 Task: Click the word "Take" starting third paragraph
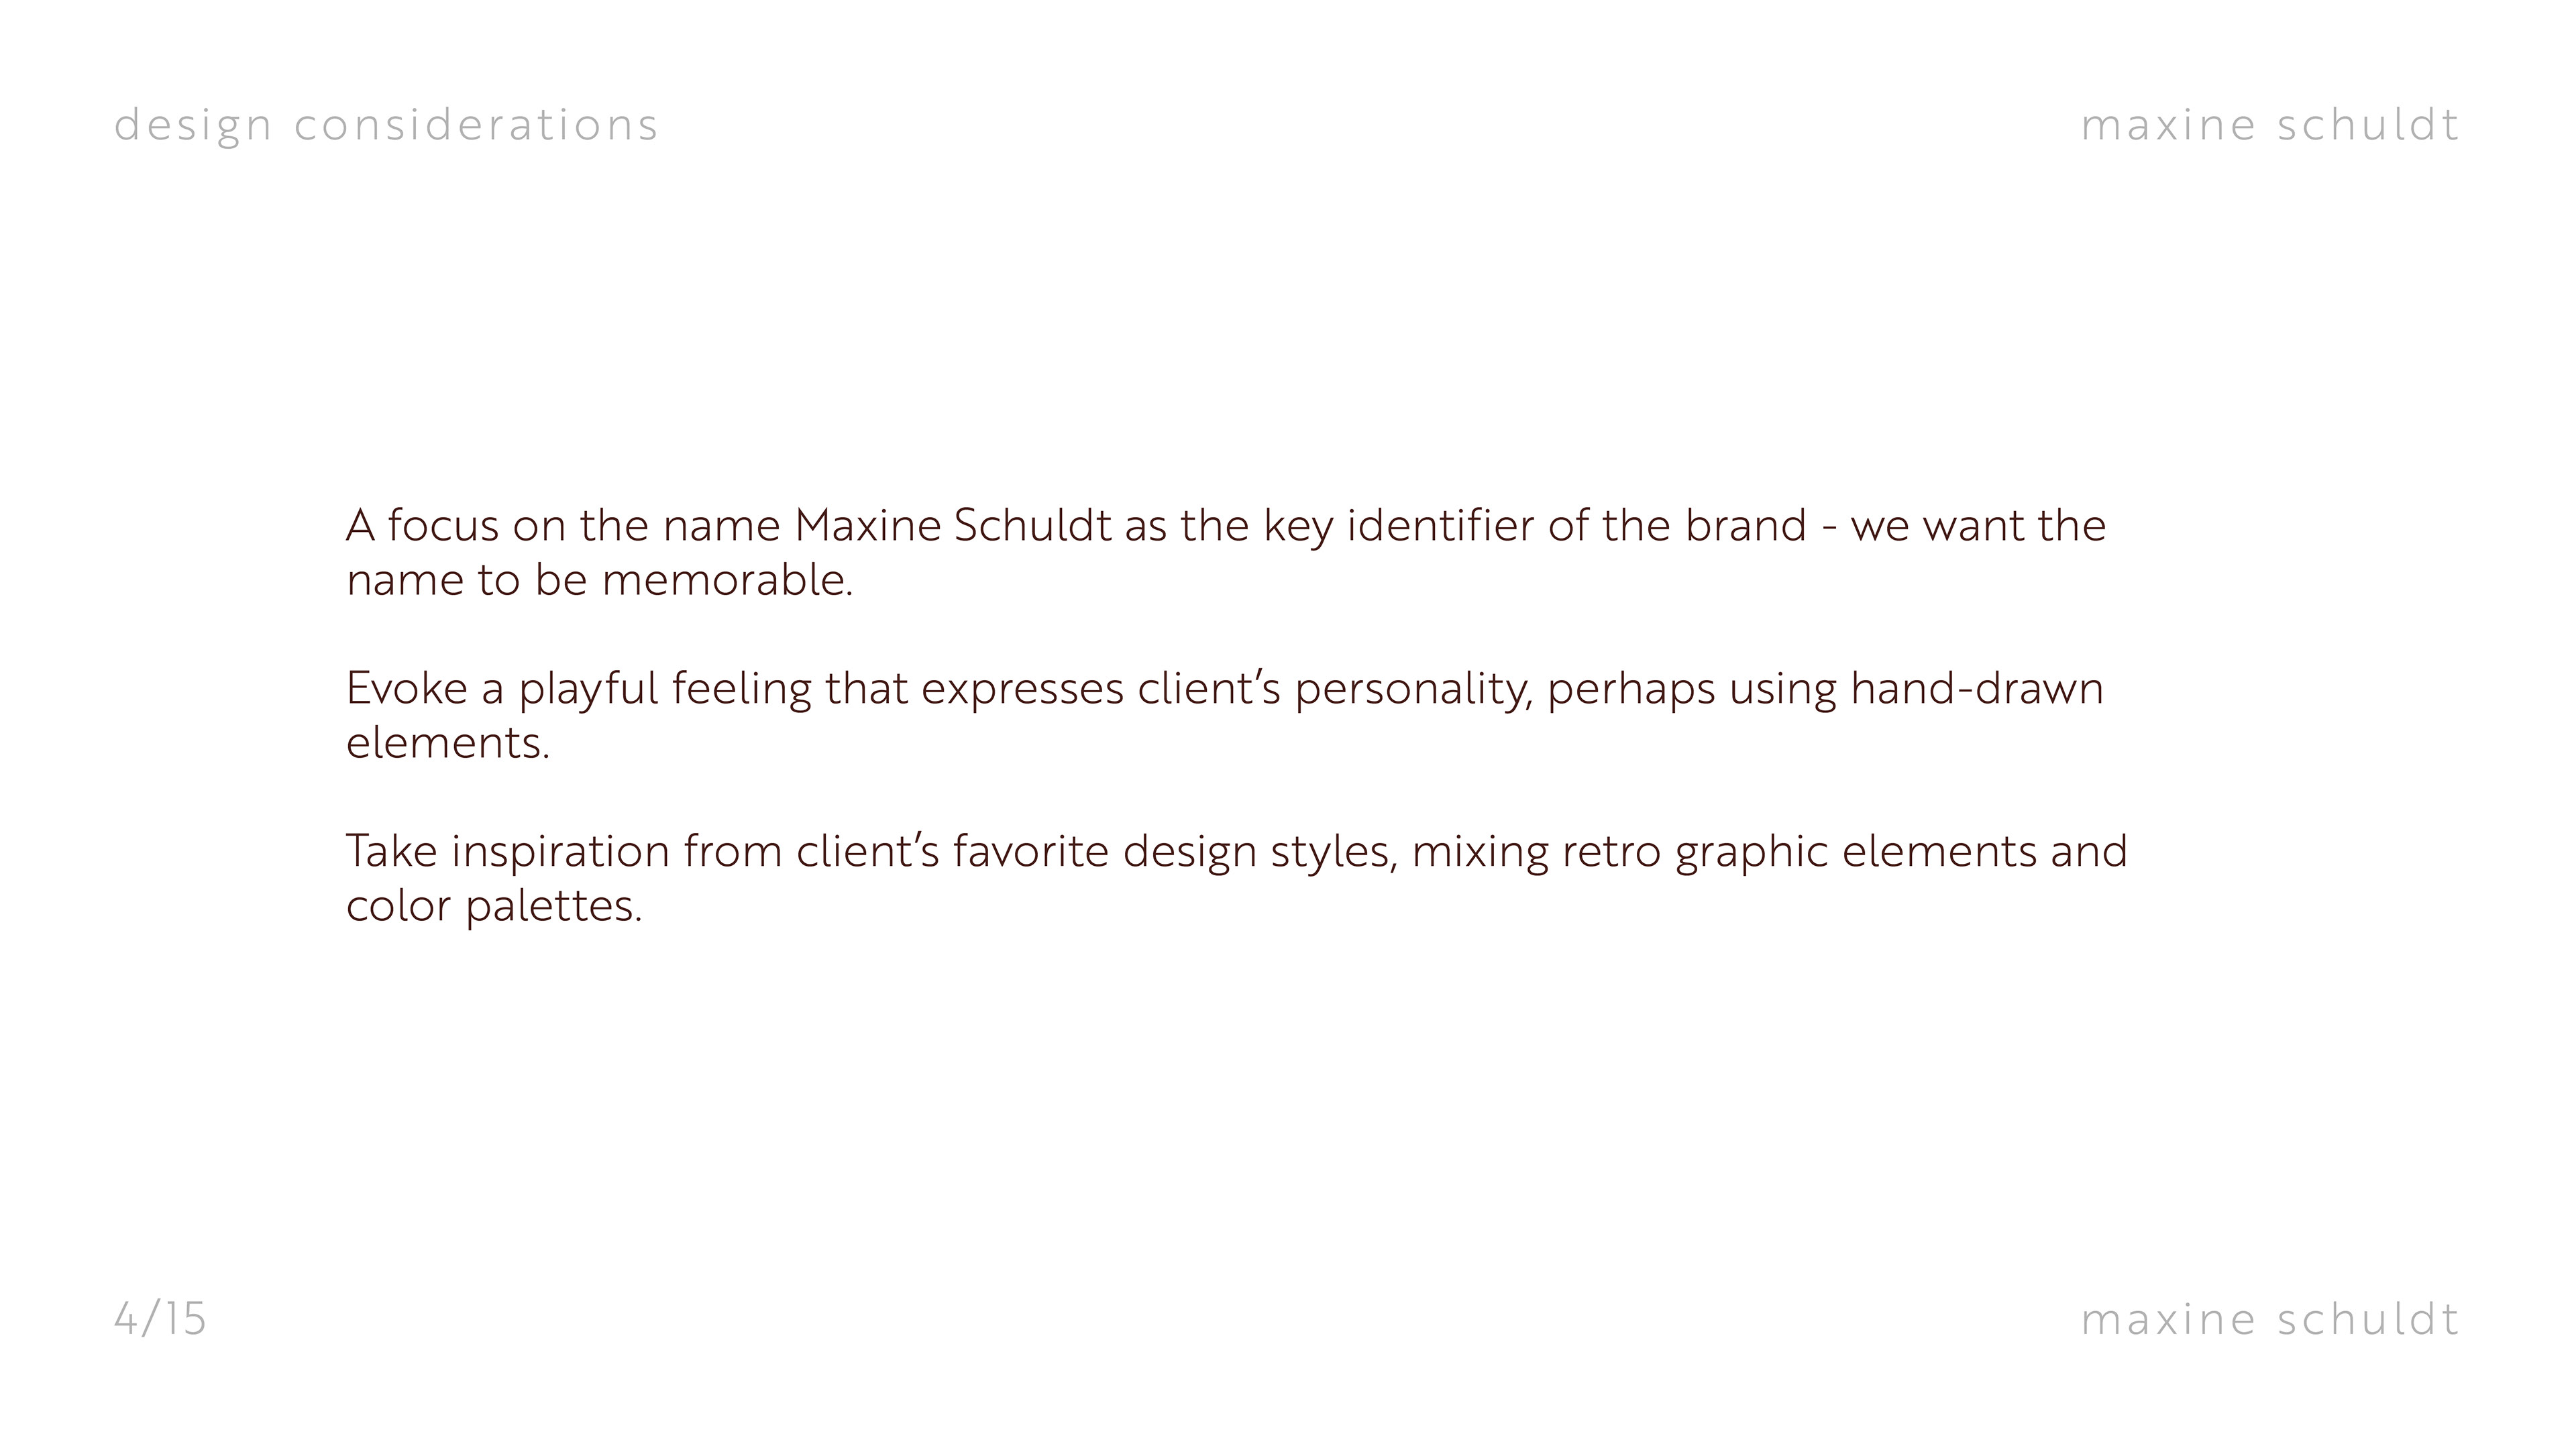391,852
